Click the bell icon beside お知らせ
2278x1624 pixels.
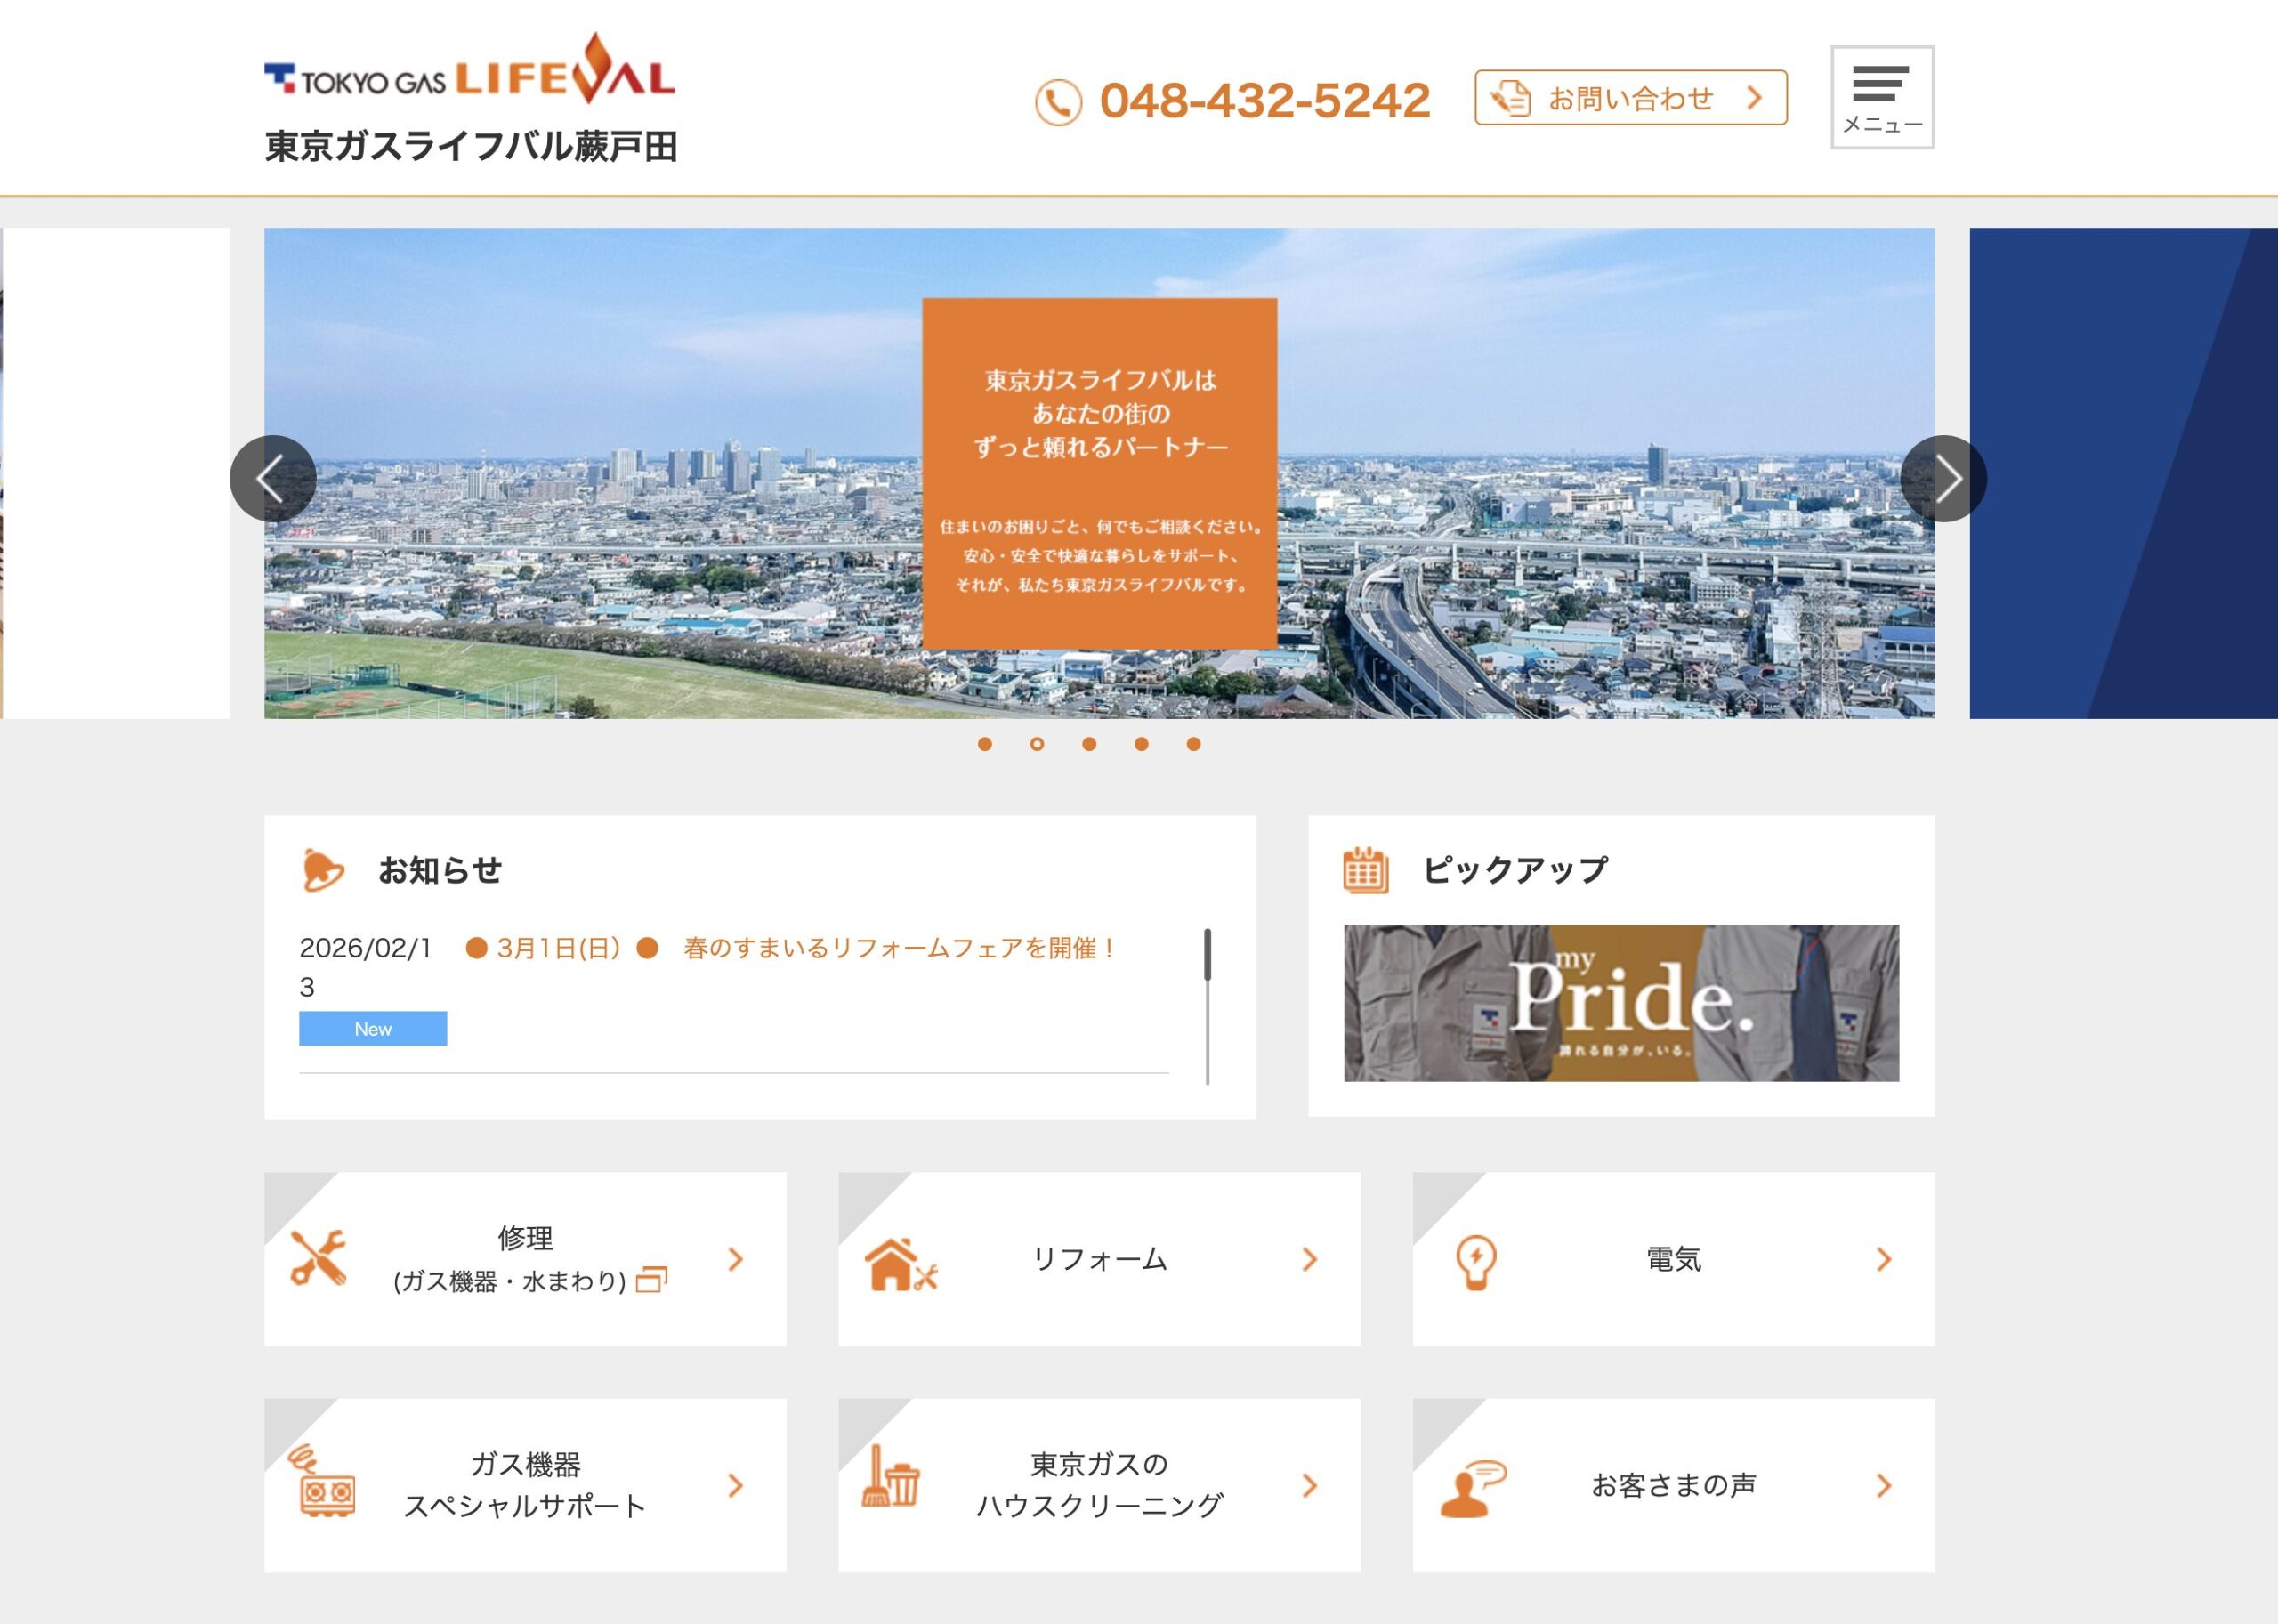point(322,870)
